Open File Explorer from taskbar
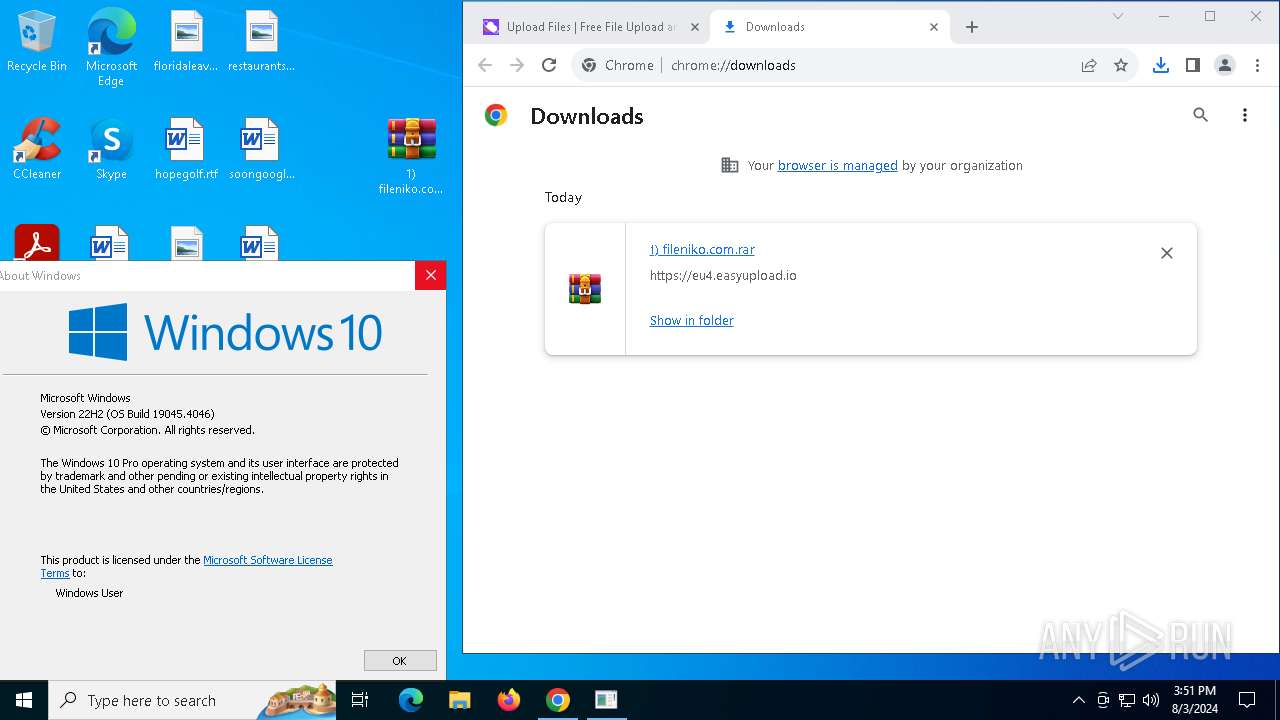 point(460,700)
